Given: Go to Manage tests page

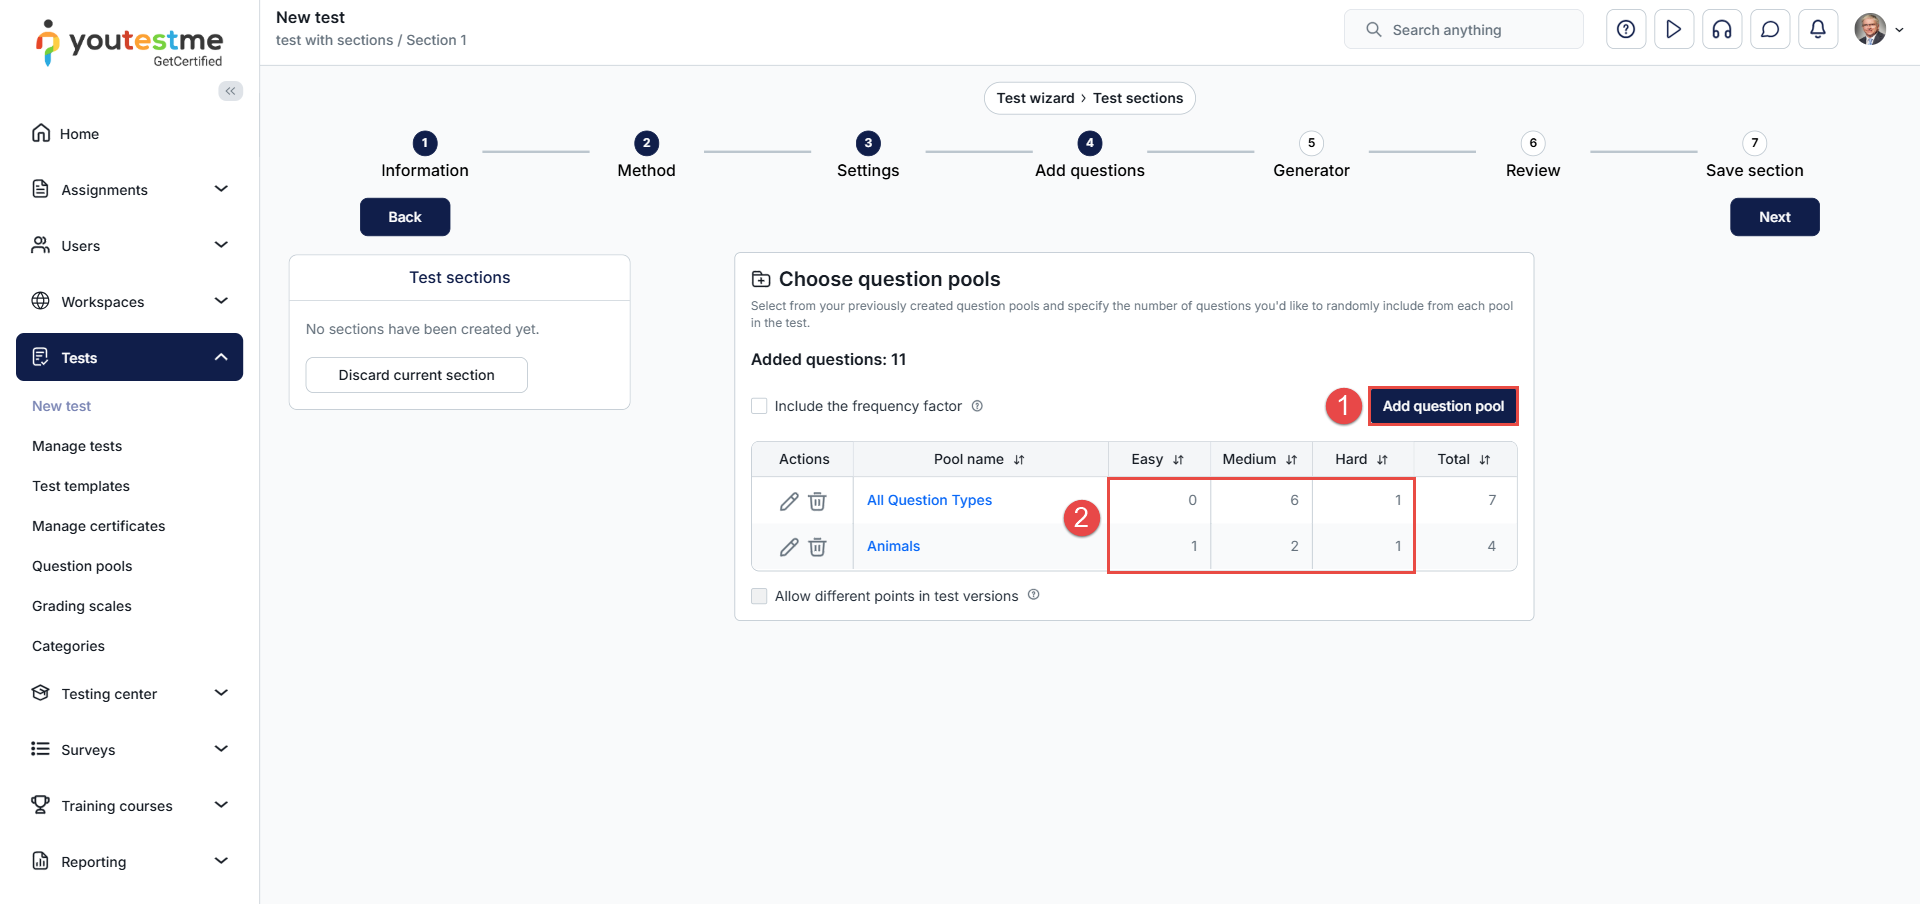Looking at the screenshot, I should (x=77, y=446).
